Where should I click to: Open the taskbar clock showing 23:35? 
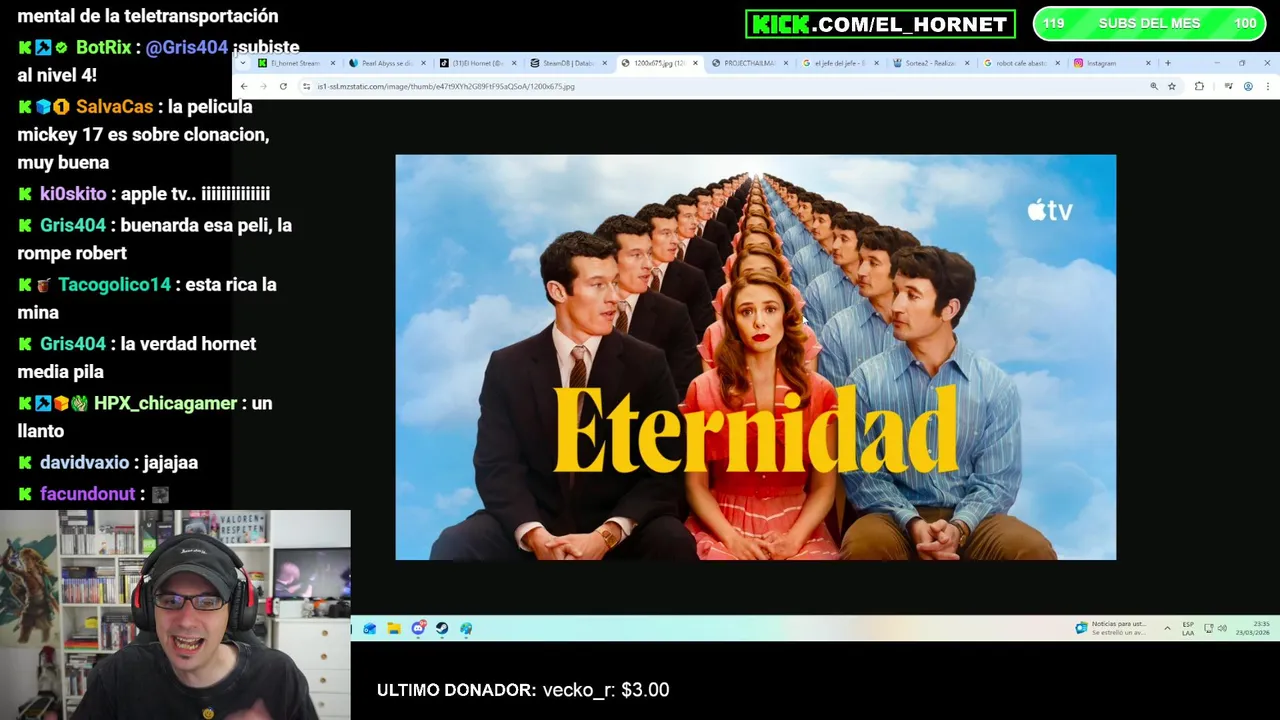(x=1253, y=628)
